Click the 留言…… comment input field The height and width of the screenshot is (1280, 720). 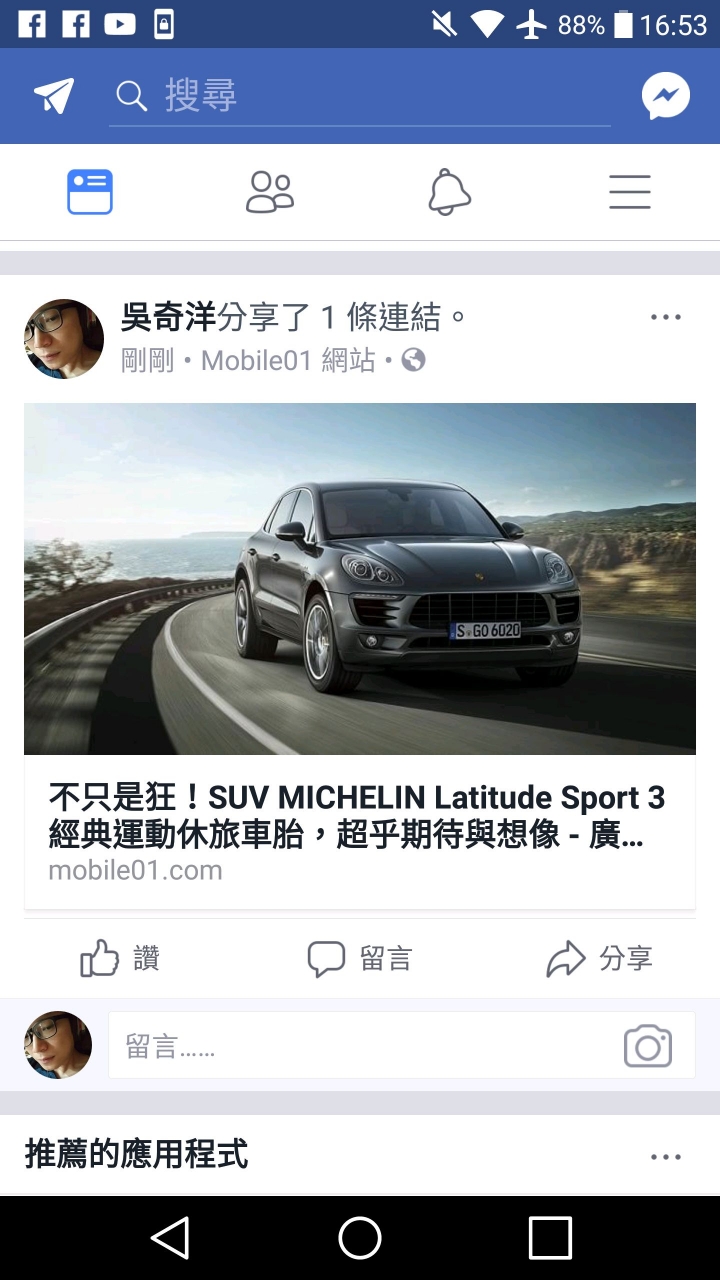click(402, 1046)
